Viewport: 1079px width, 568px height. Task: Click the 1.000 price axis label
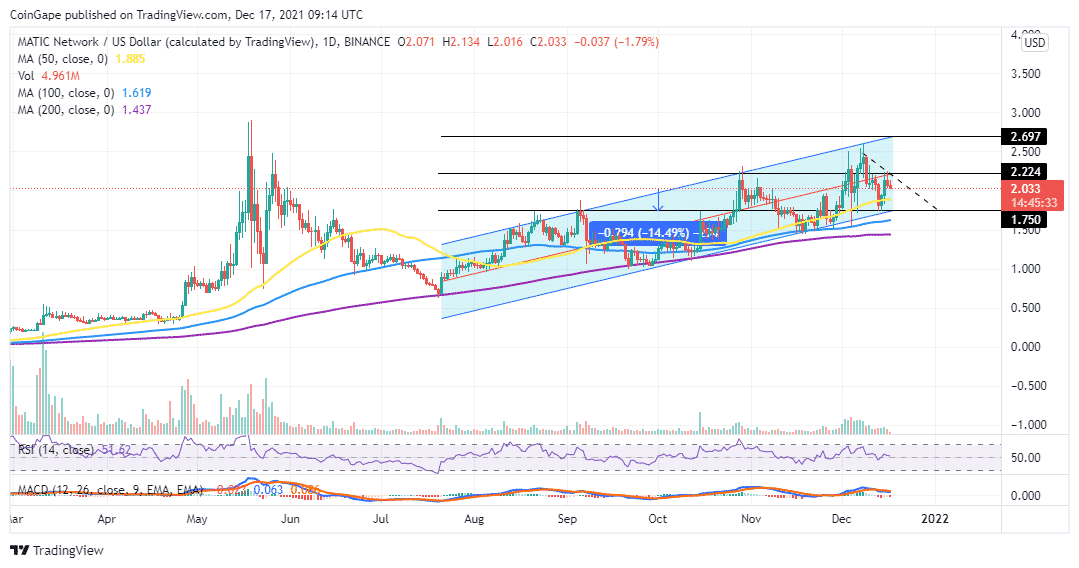coord(1025,269)
